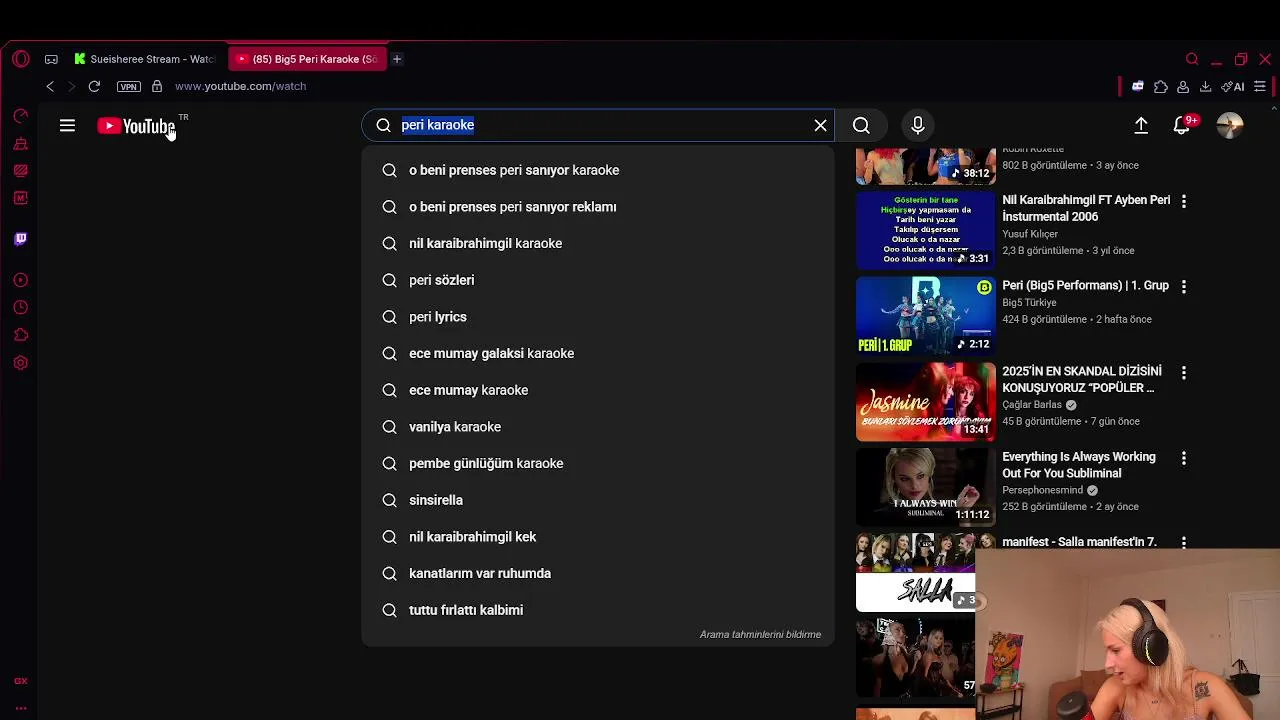Select the Big5 Peri Karaoke tab

coord(306,59)
